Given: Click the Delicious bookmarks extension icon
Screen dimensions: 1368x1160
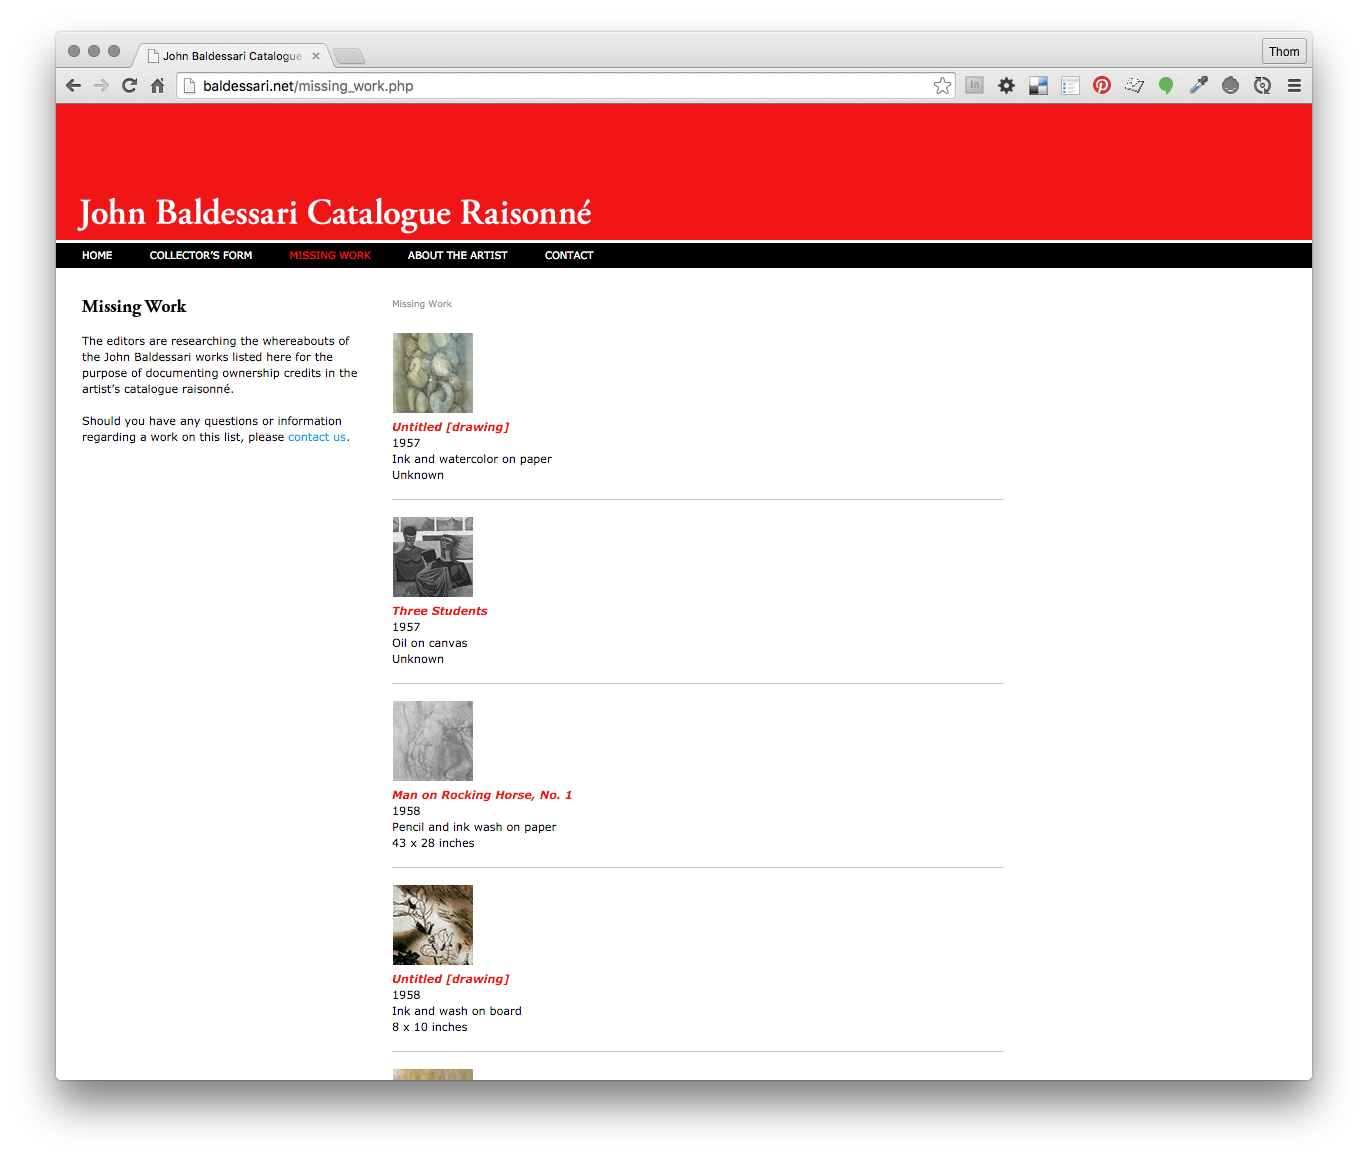Looking at the screenshot, I should click(x=1038, y=86).
